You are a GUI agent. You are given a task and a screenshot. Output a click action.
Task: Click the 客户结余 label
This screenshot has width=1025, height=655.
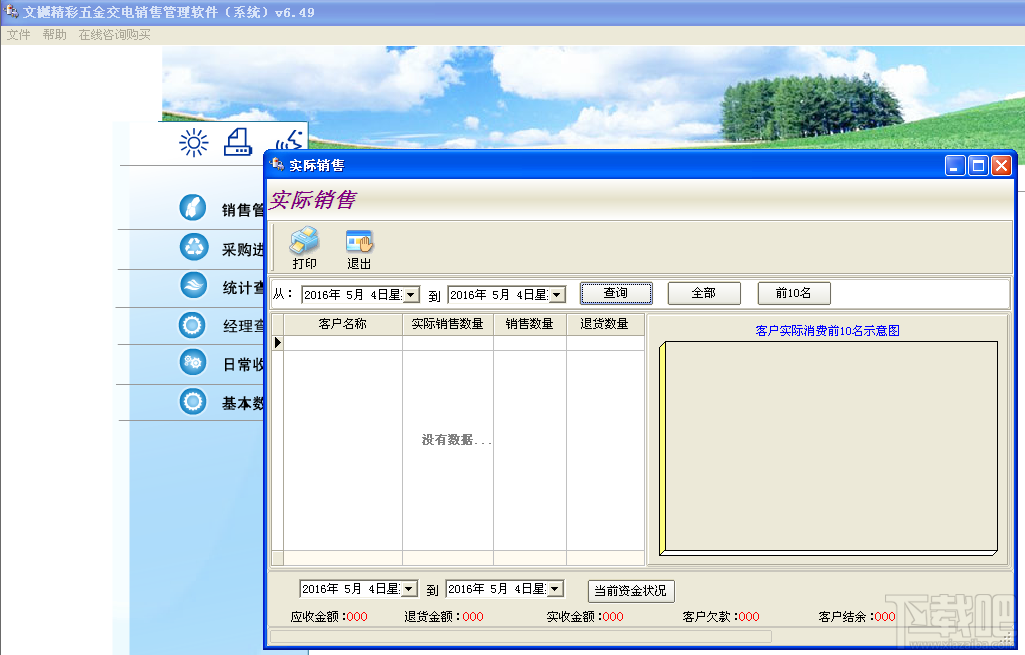click(x=846, y=616)
